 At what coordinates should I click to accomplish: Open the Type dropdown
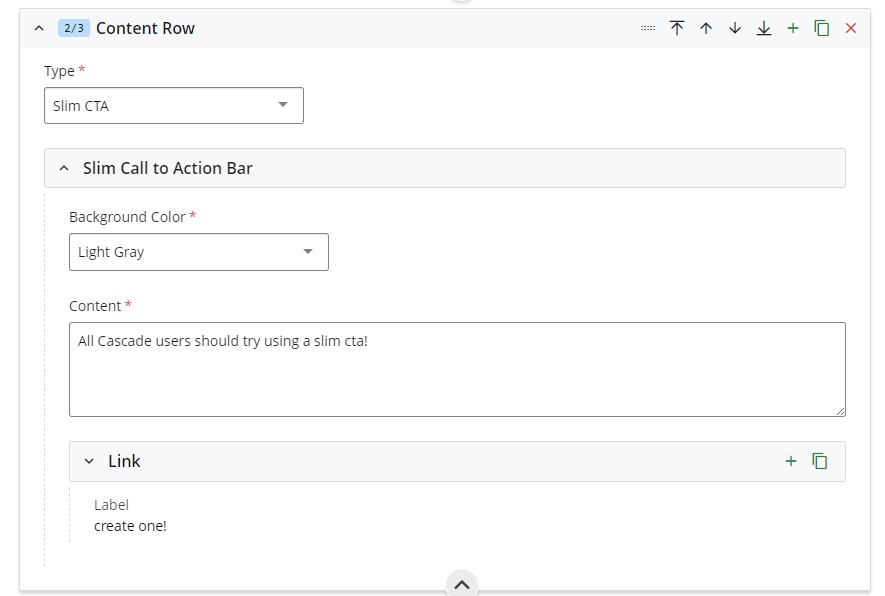(285, 104)
